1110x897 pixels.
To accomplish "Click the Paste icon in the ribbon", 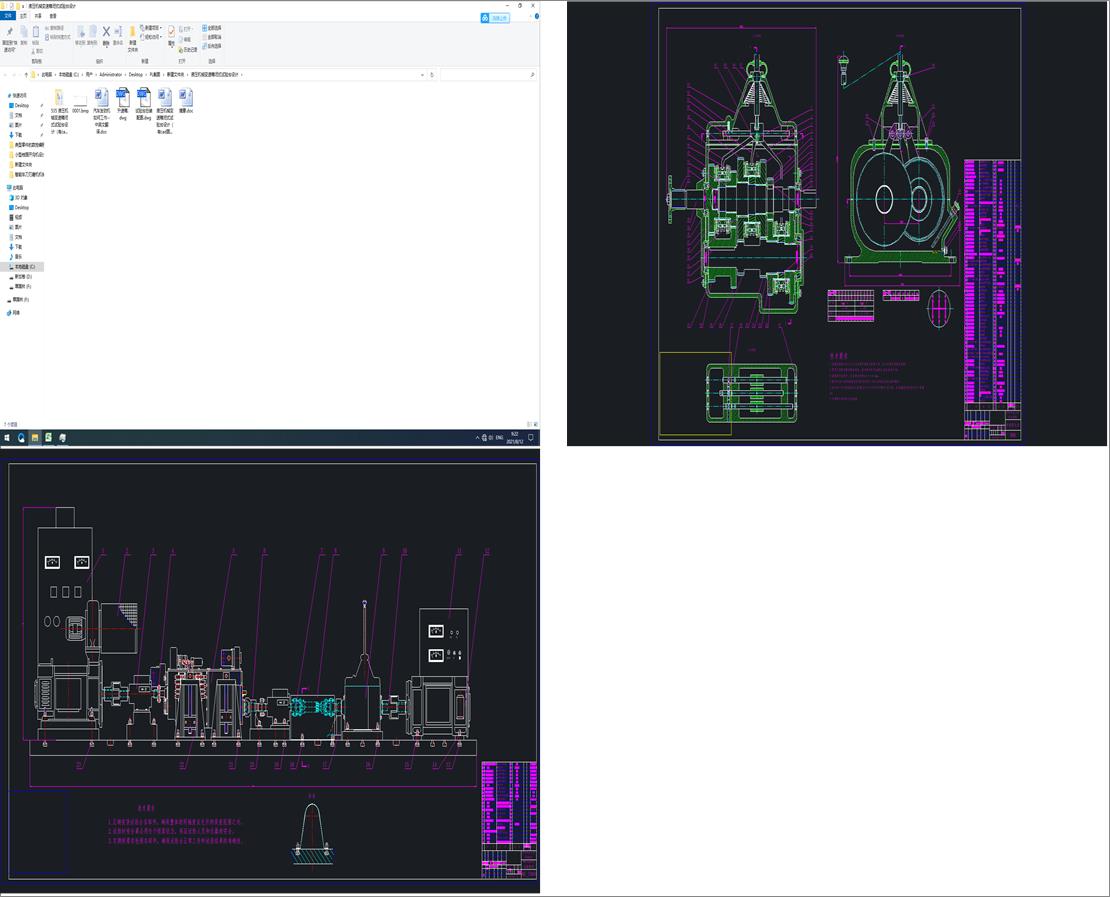I will (x=35, y=31).
